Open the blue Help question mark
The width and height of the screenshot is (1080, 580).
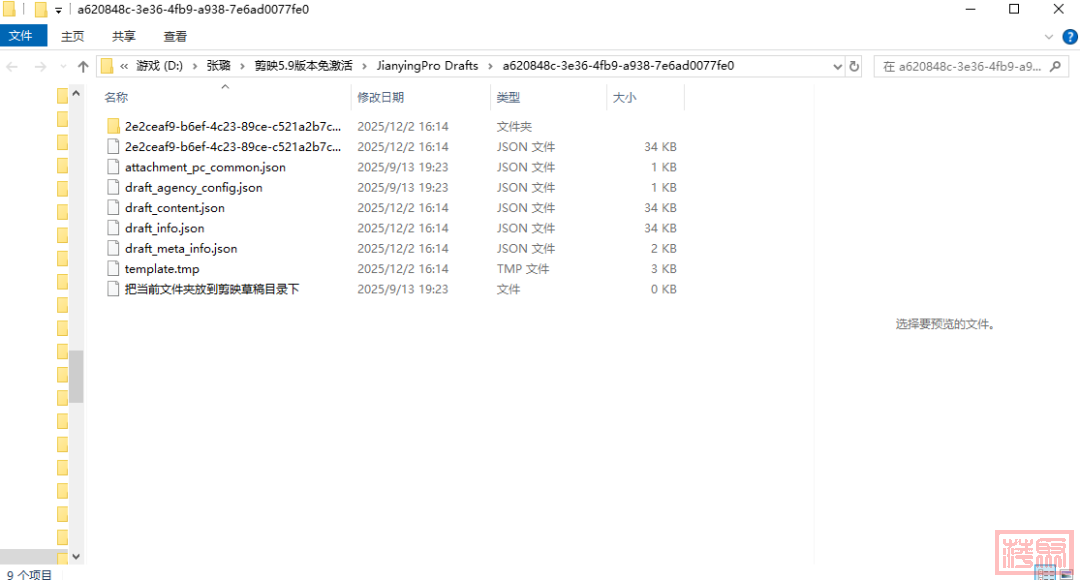pos(1067,36)
